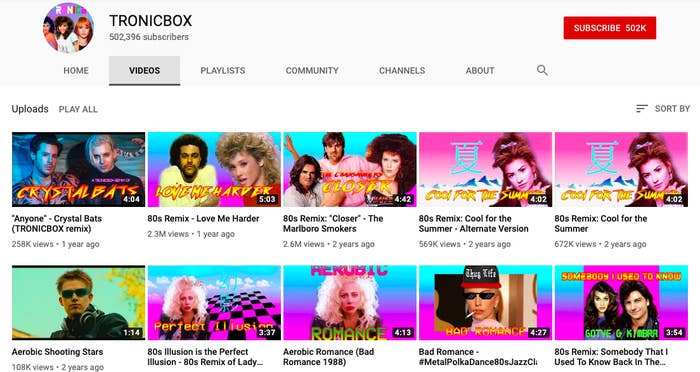Subscribe to the TRONICBOX channel
This screenshot has height=372, width=700.
610,28
